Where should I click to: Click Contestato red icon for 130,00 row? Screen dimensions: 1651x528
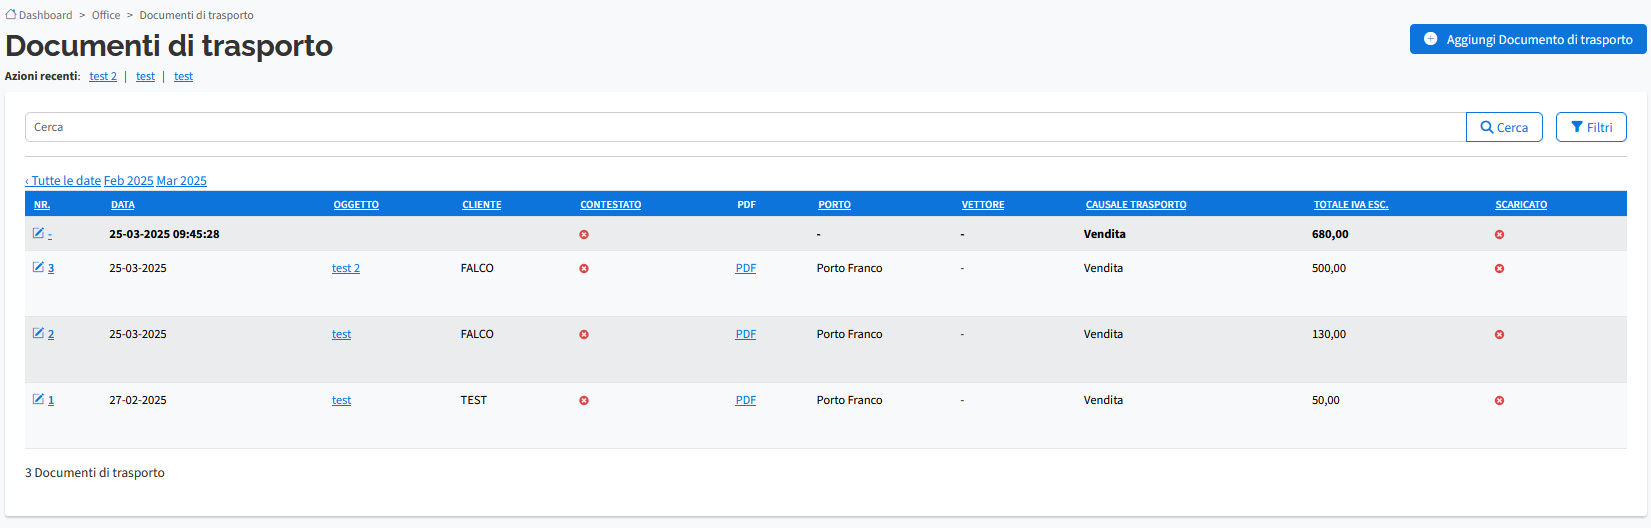pyautogui.click(x=584, y=335)
